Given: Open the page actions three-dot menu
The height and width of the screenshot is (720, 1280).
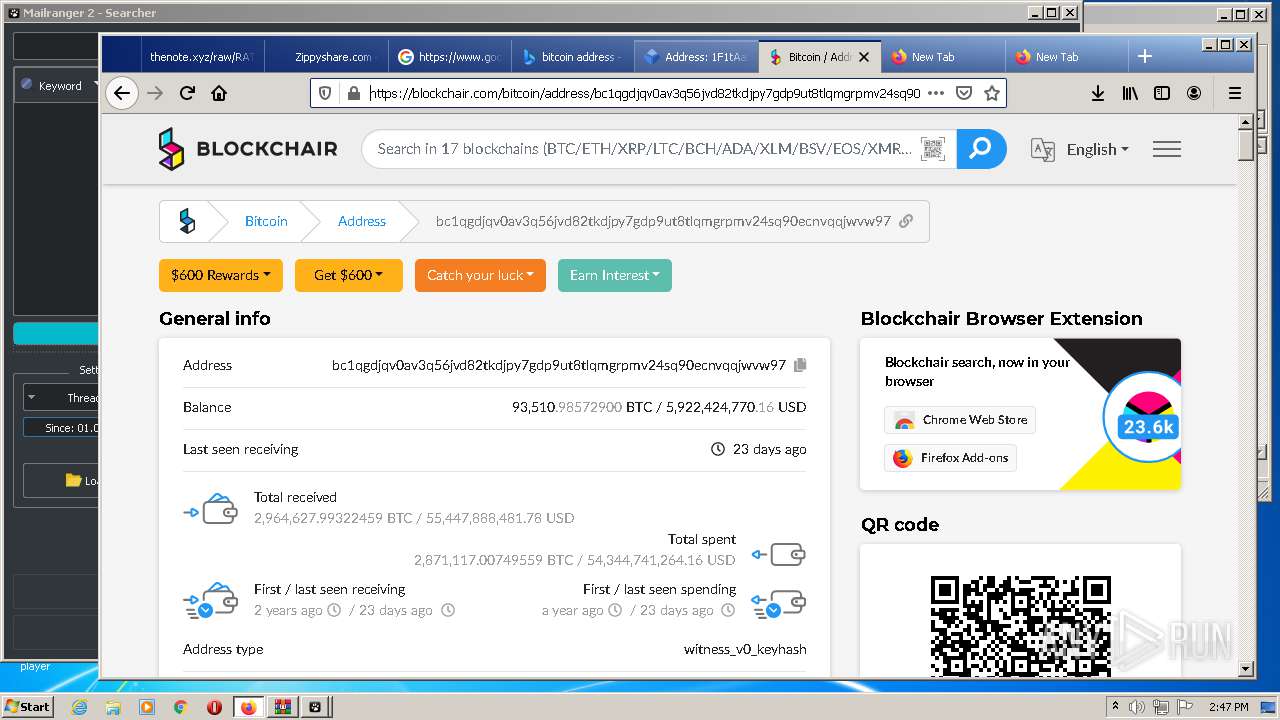Looking at the screenshot, I should (936, 93).
